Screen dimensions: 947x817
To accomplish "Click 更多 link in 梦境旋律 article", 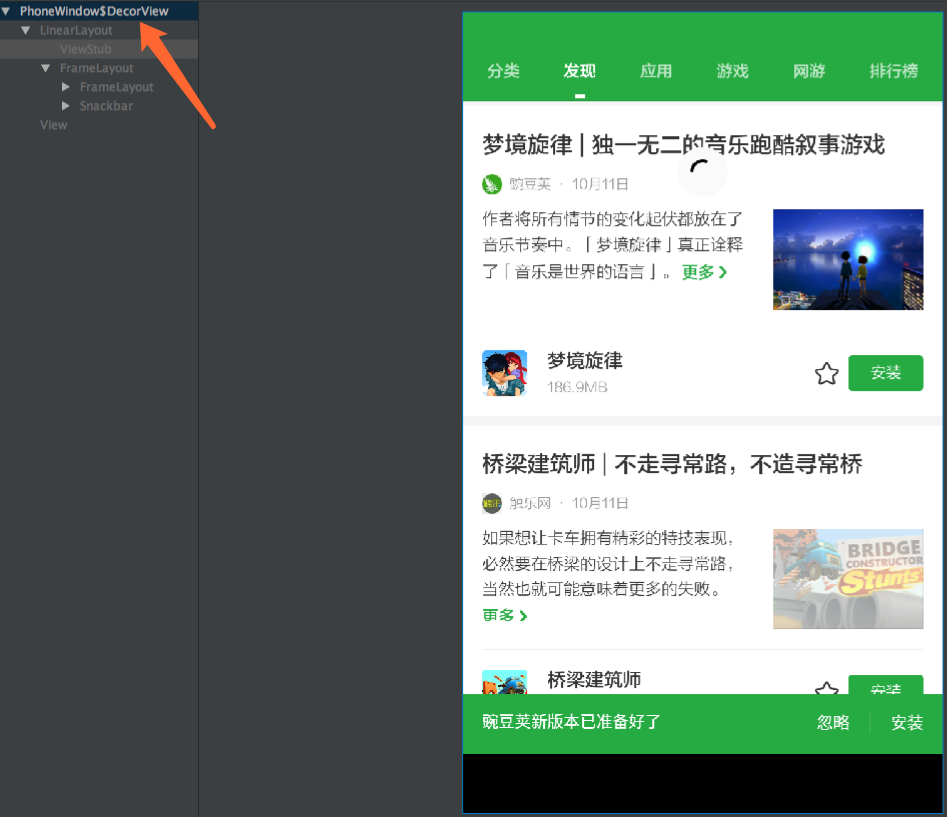I will coord(704,272).
